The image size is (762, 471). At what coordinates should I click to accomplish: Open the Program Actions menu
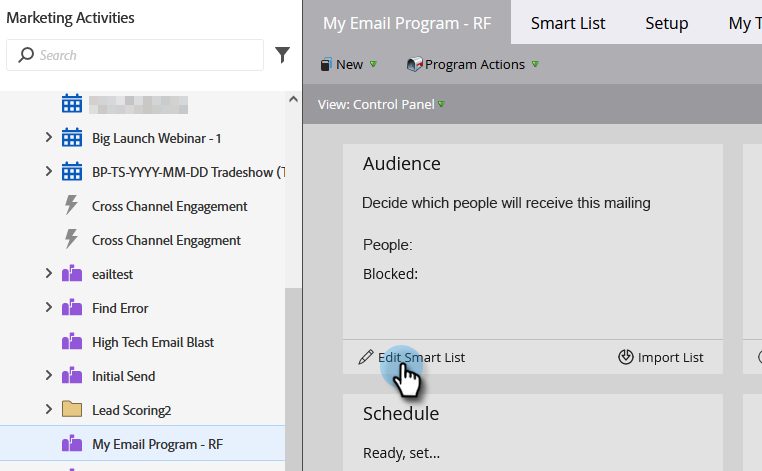point(472,65)
